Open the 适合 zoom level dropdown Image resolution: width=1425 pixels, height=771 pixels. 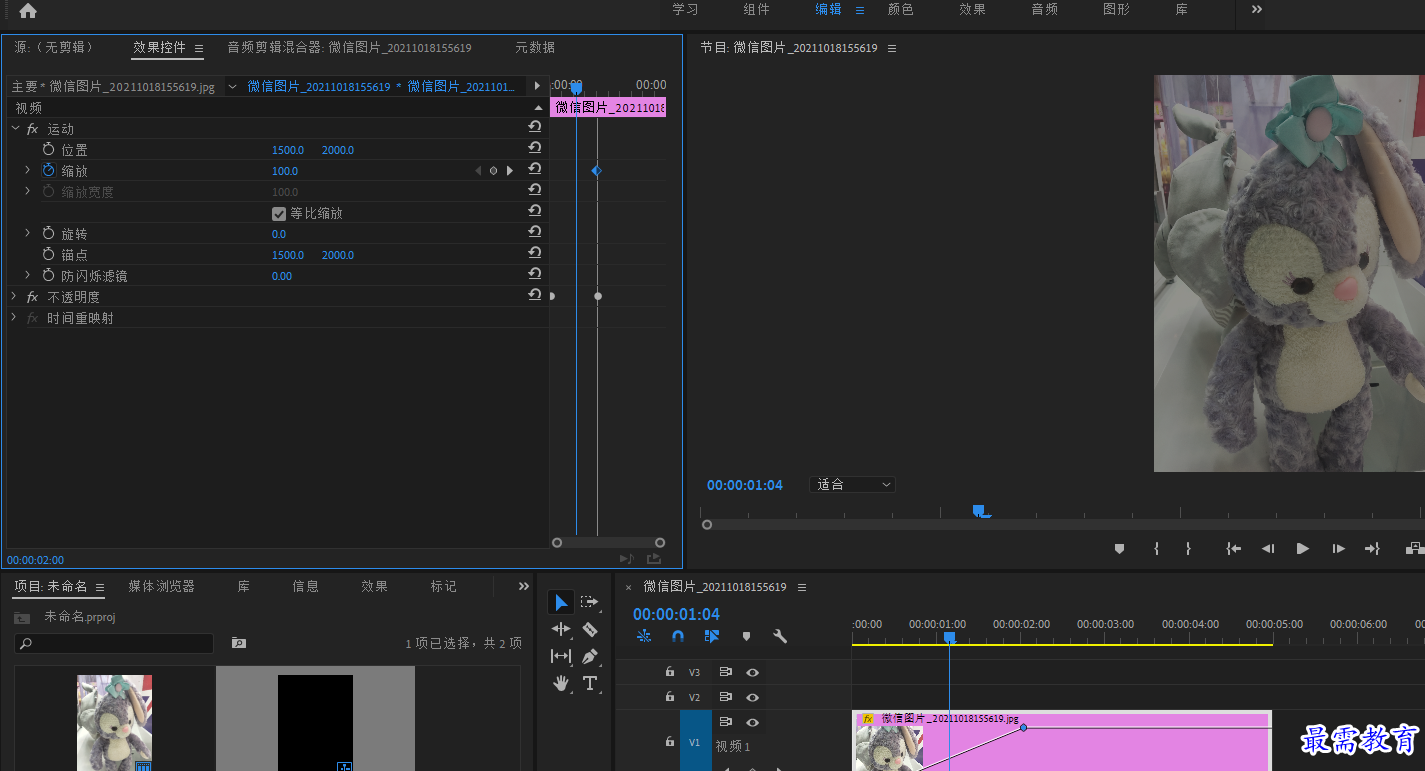coord(852,484)
